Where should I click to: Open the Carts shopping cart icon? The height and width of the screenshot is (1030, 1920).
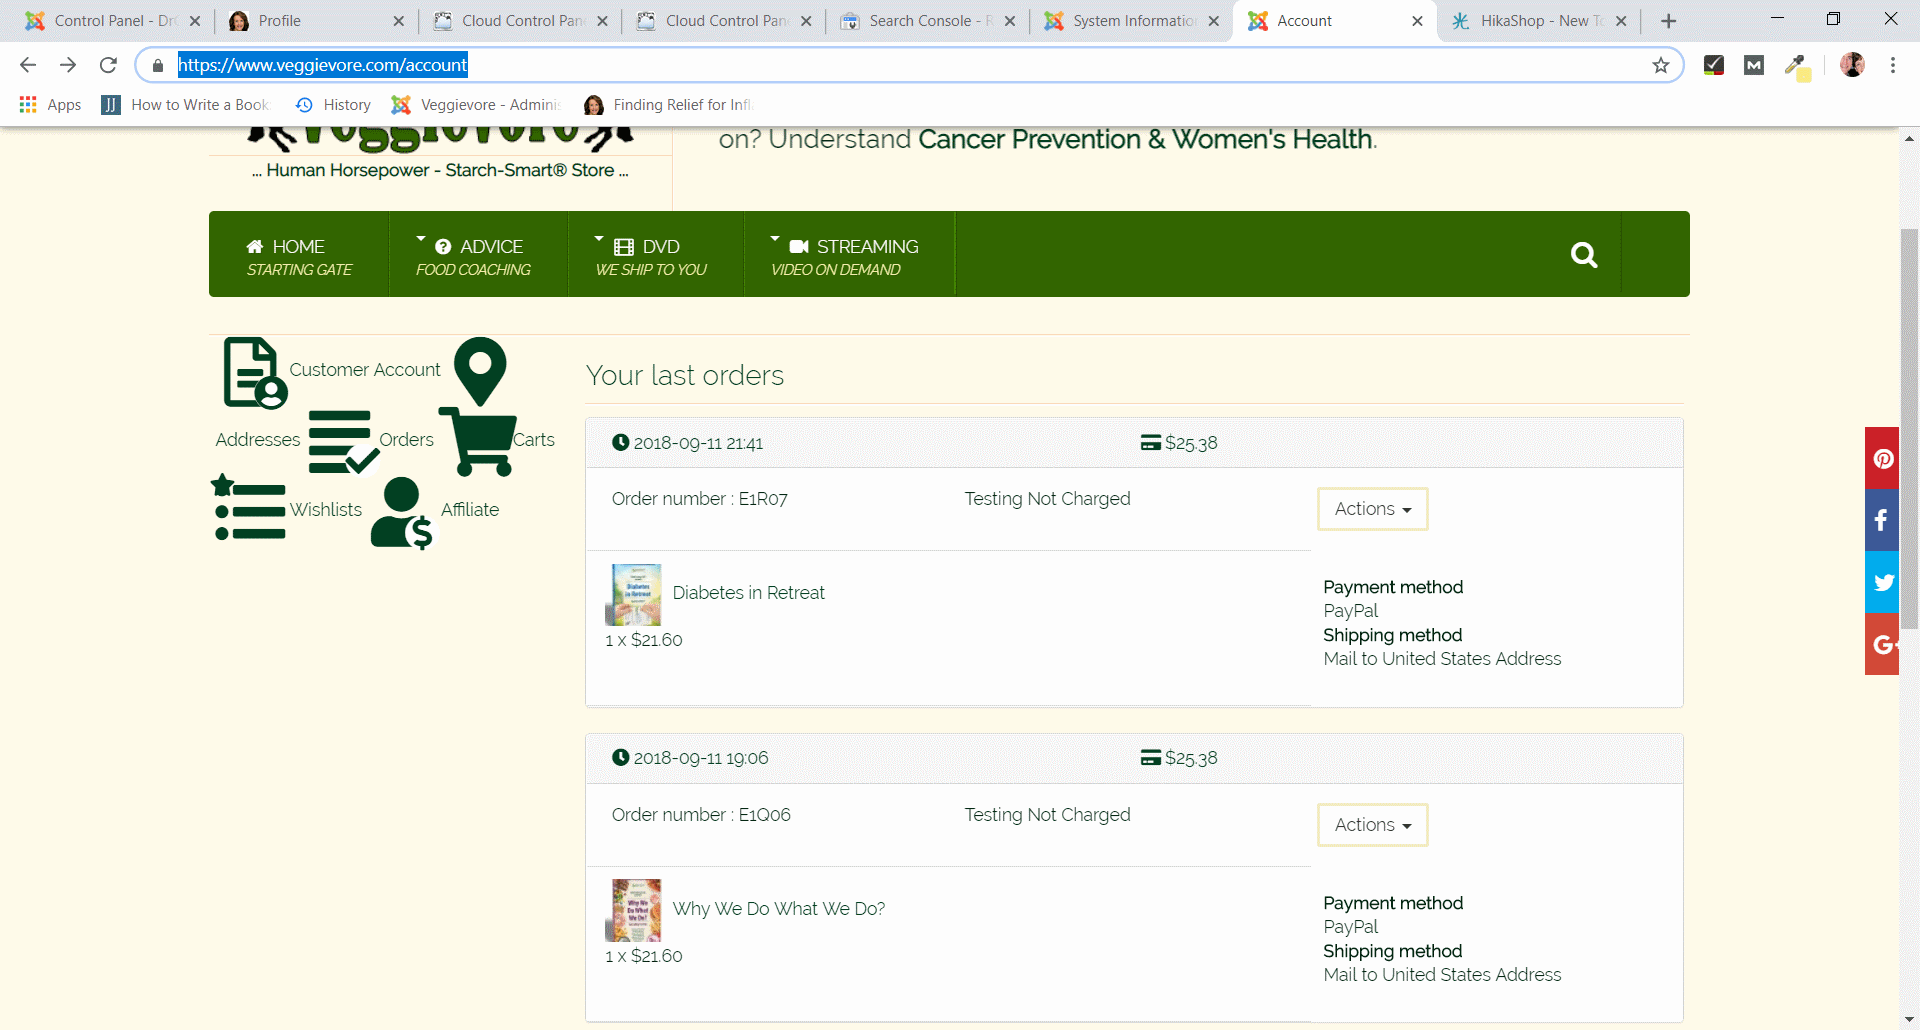coord(478,441)
